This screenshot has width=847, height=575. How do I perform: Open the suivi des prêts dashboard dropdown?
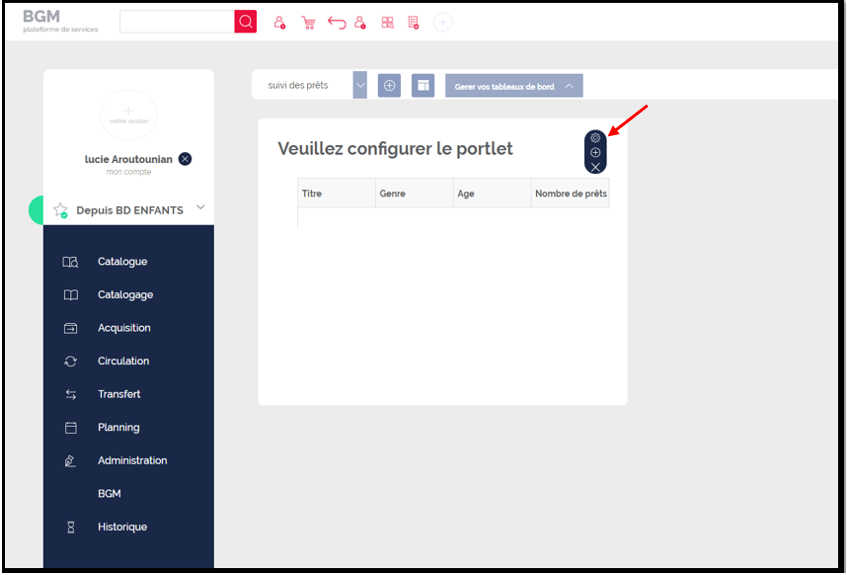click(360, 85)
